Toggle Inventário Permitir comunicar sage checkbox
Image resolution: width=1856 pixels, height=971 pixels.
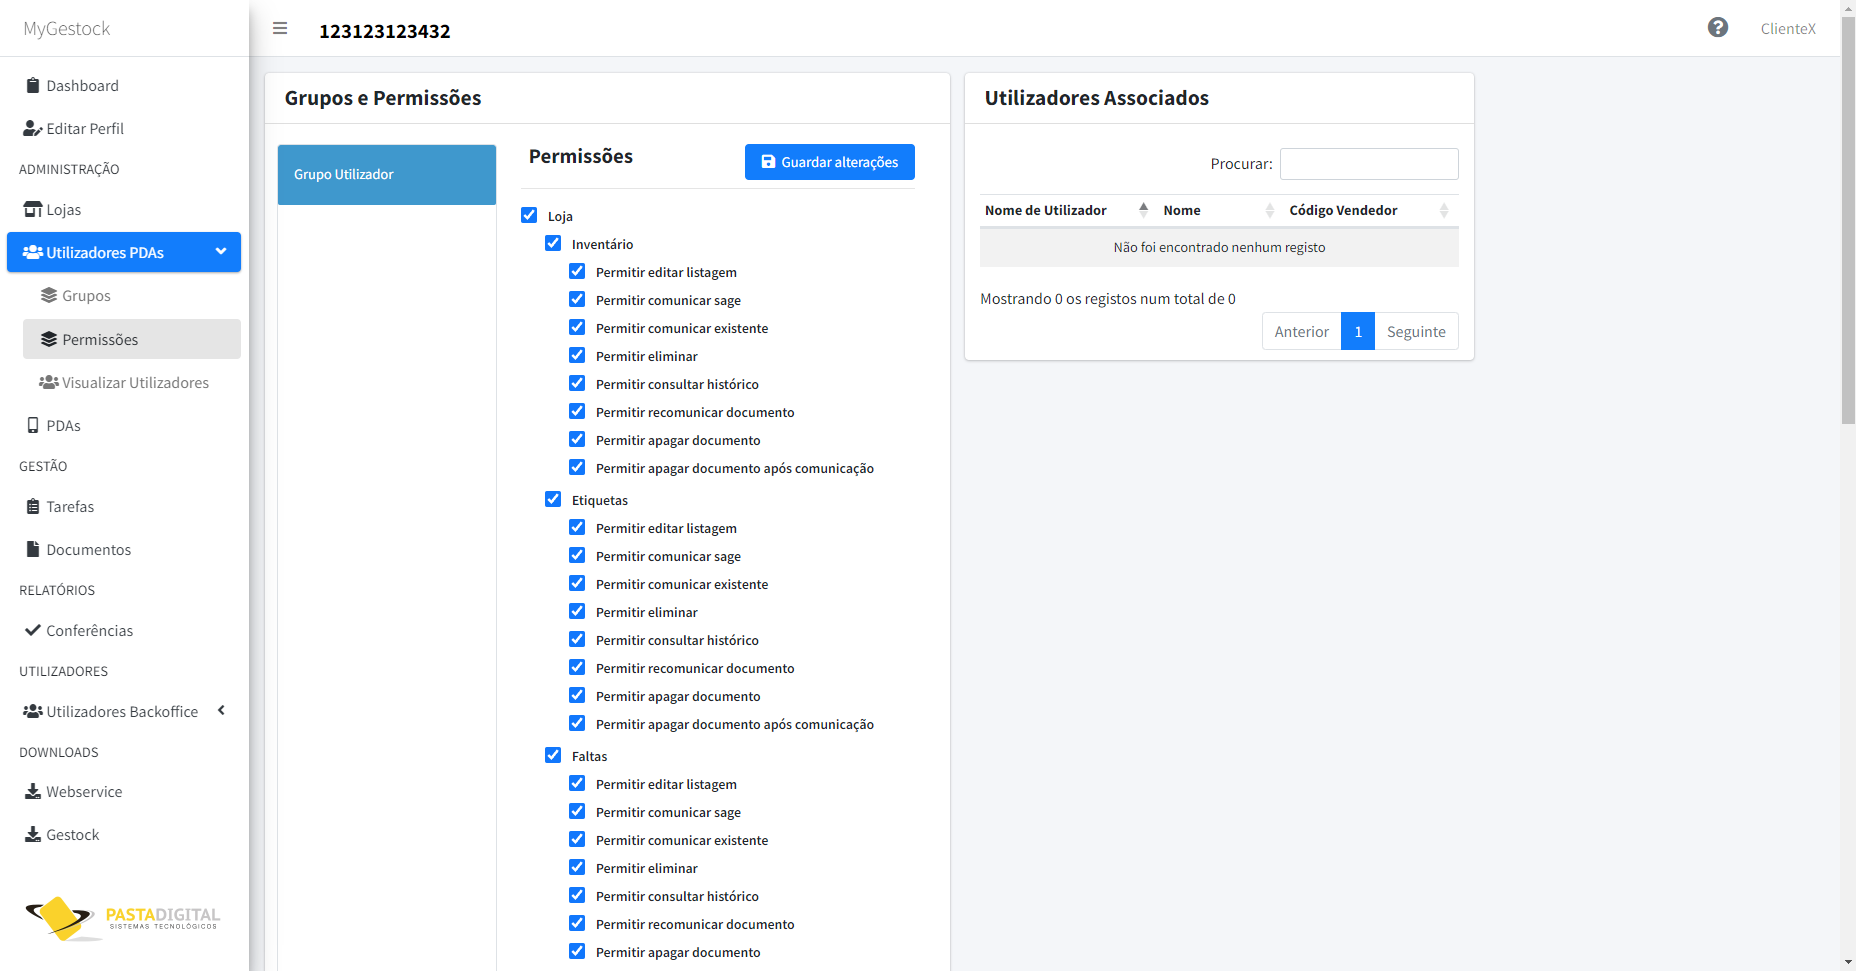(x=577, y=299)
